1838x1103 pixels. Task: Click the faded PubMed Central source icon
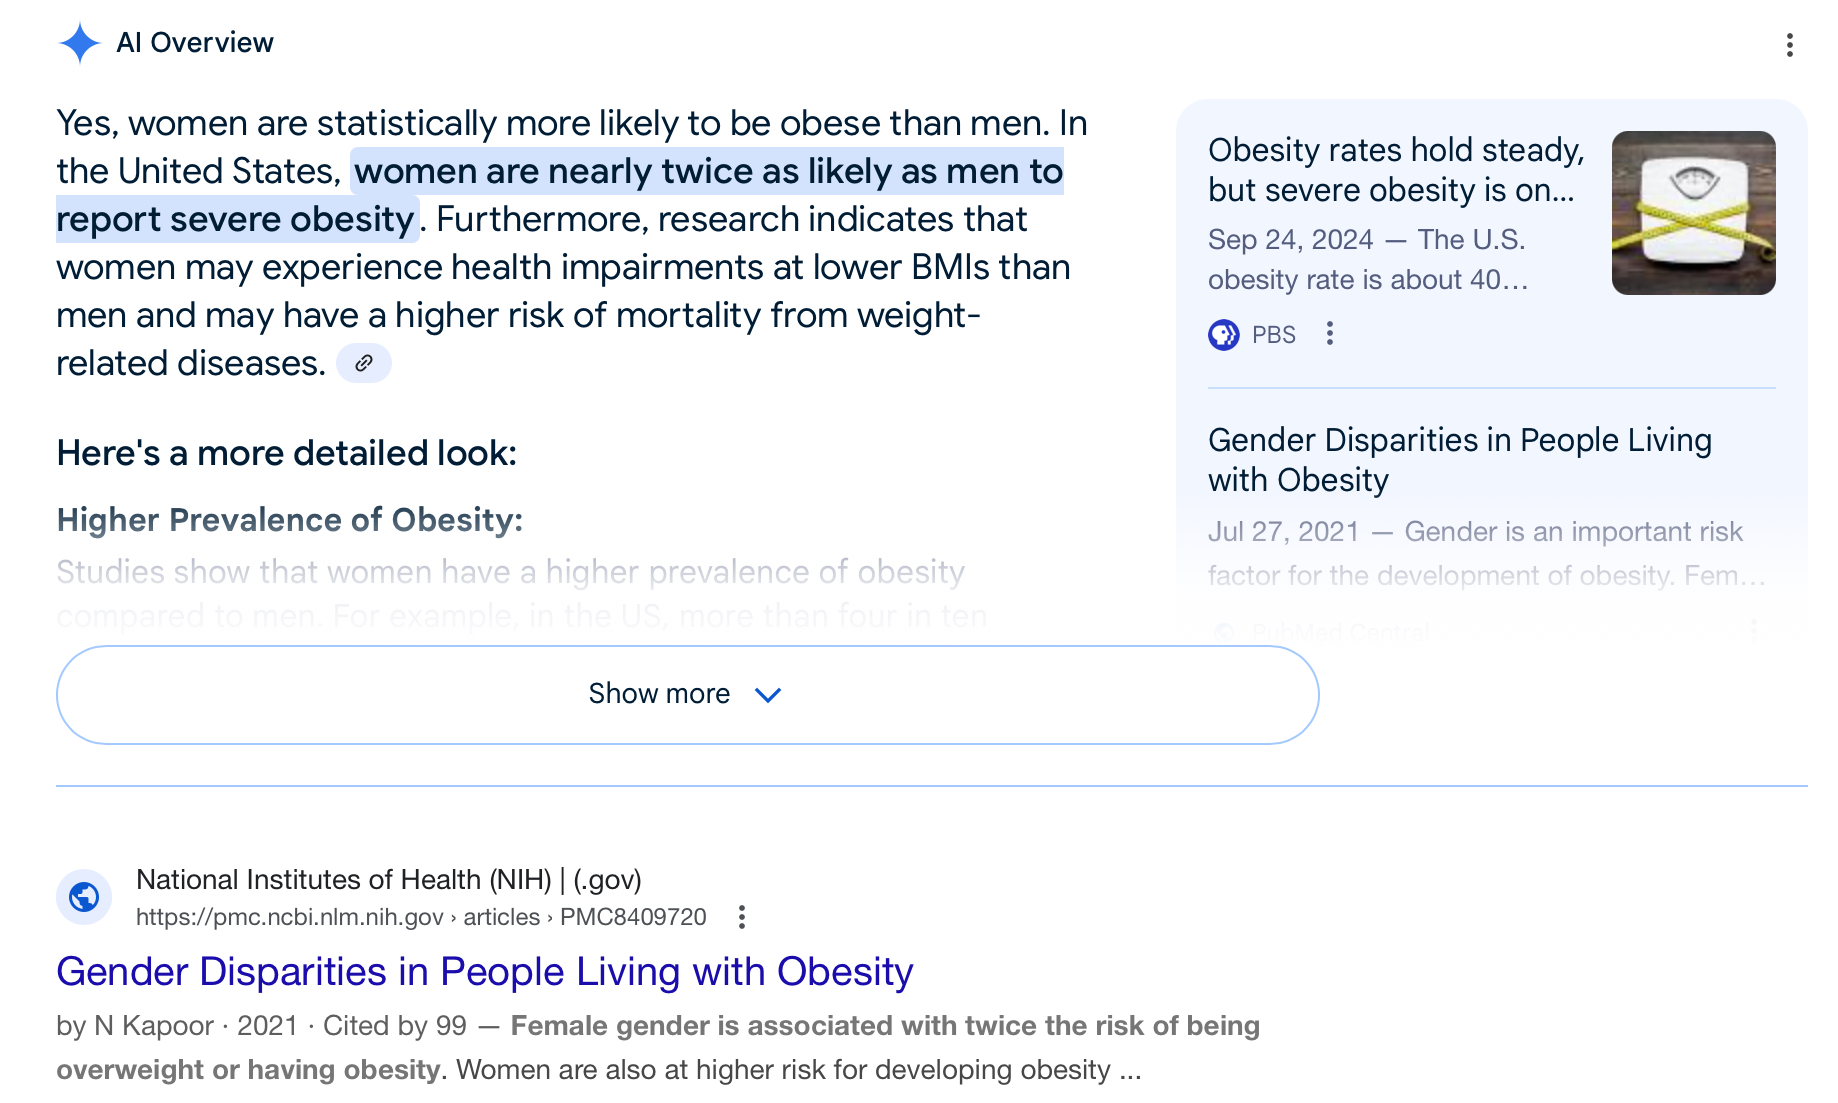[1222, 632]
